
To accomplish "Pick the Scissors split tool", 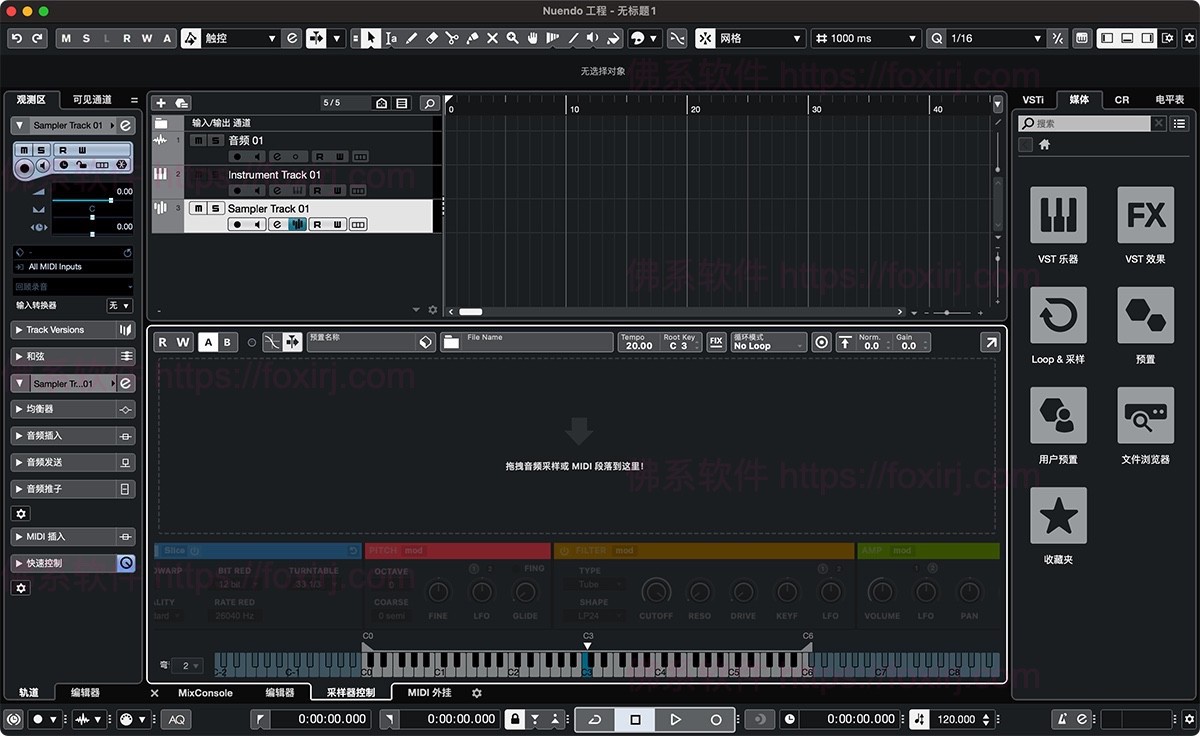I will tap(453, 38).
